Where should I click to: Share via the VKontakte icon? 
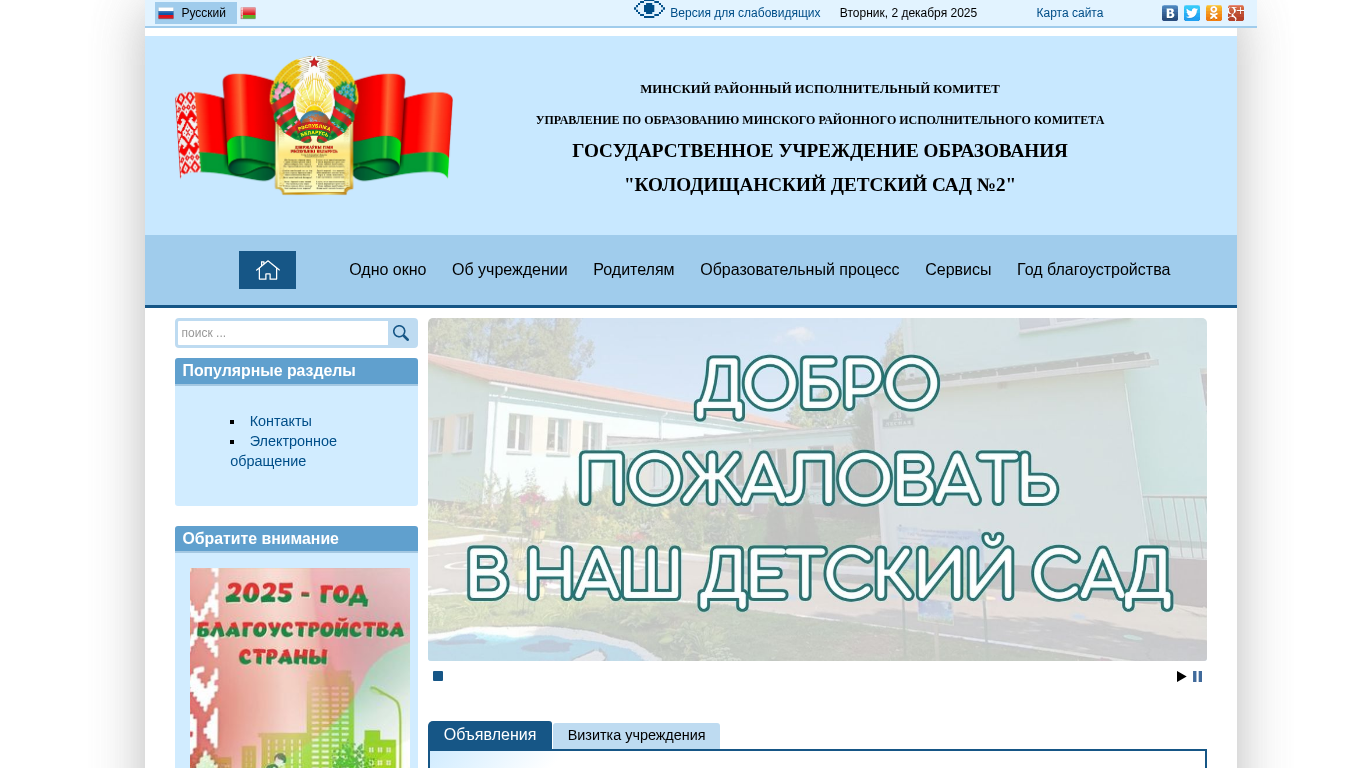tap(1170, 13)
